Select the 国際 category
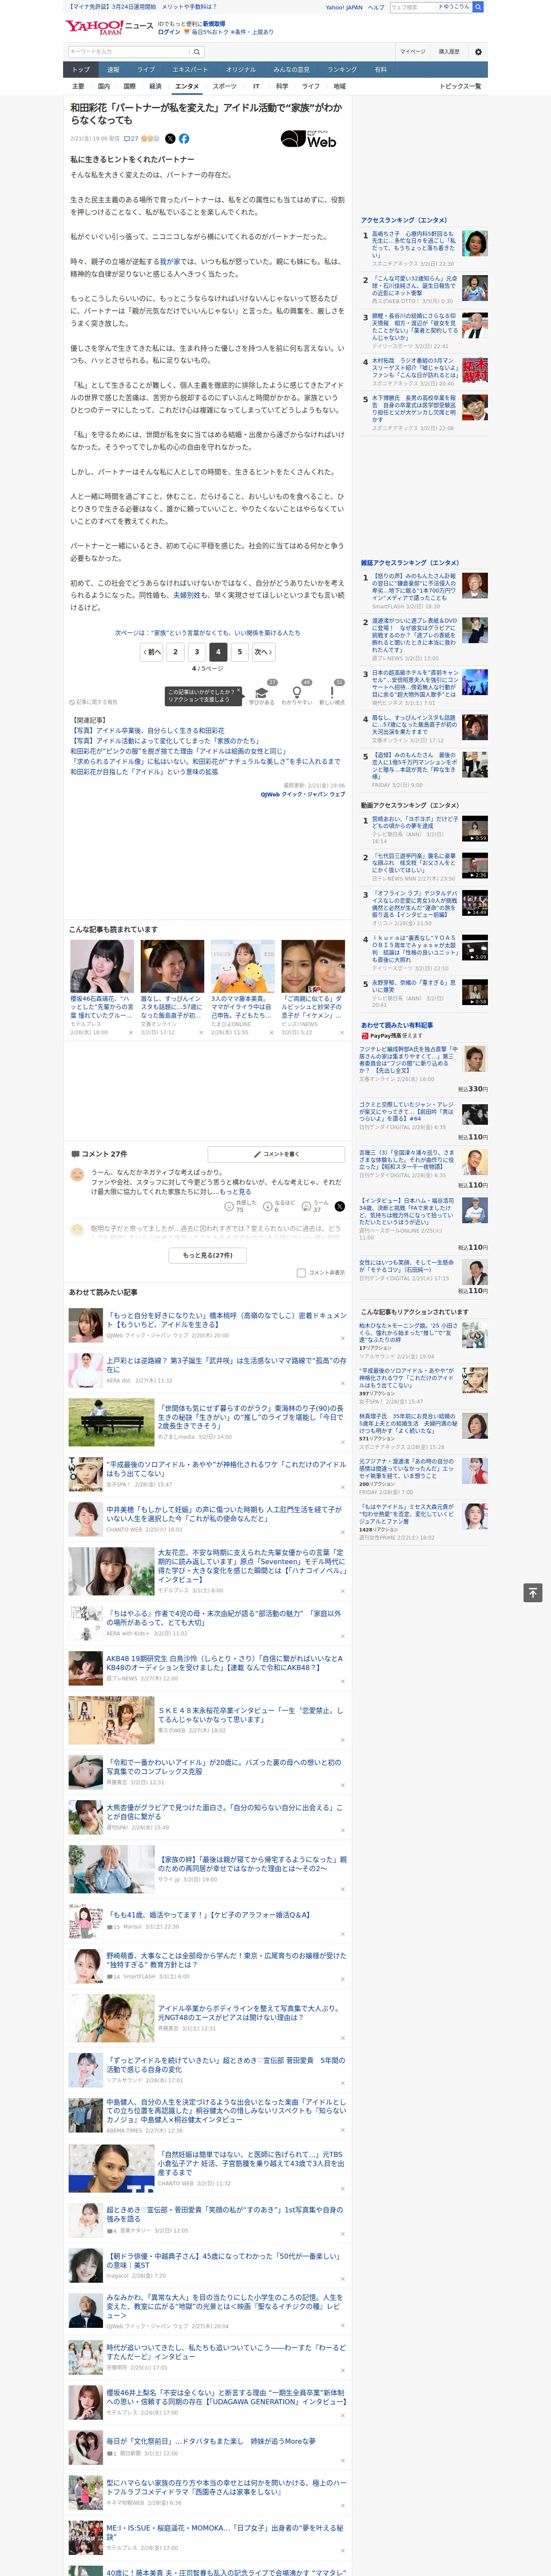 click(x=129, y=86)
